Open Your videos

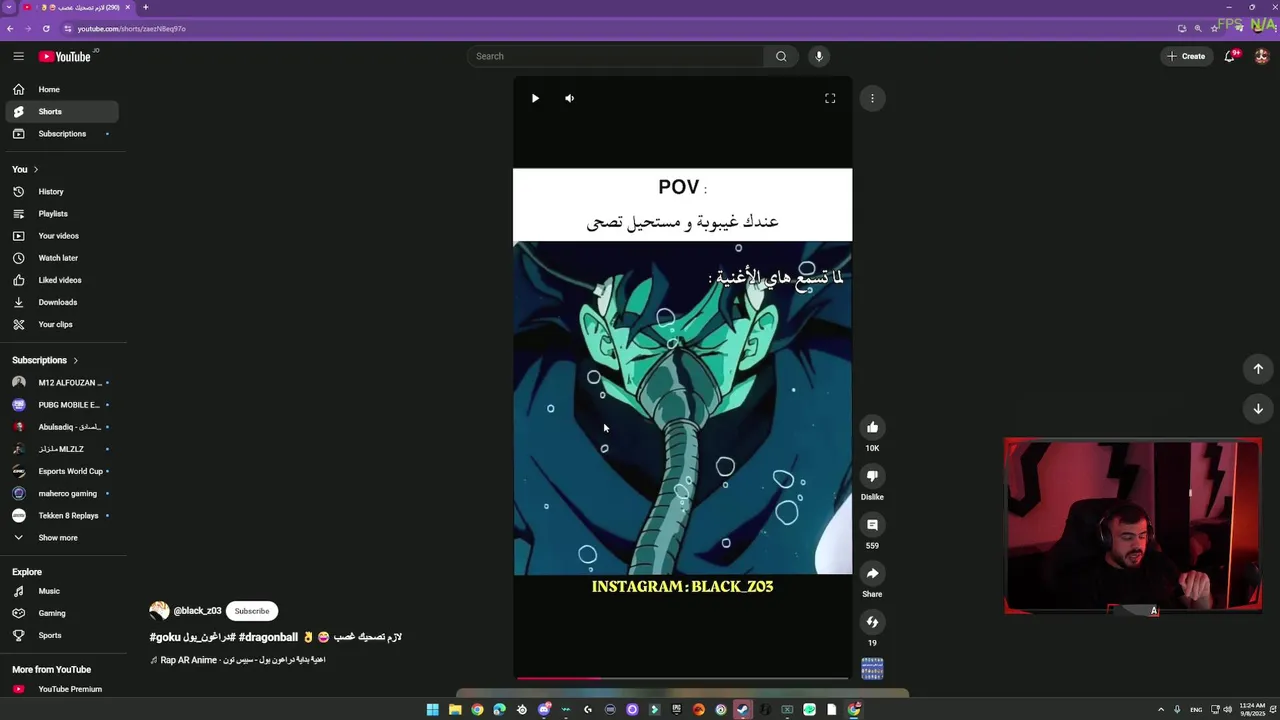tap(60, 235)
